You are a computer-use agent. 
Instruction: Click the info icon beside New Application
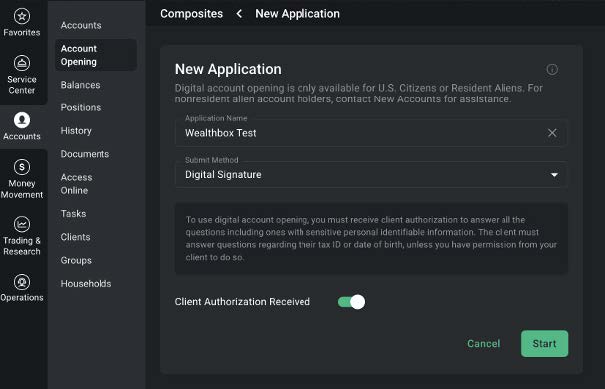[x=552, y=69]
